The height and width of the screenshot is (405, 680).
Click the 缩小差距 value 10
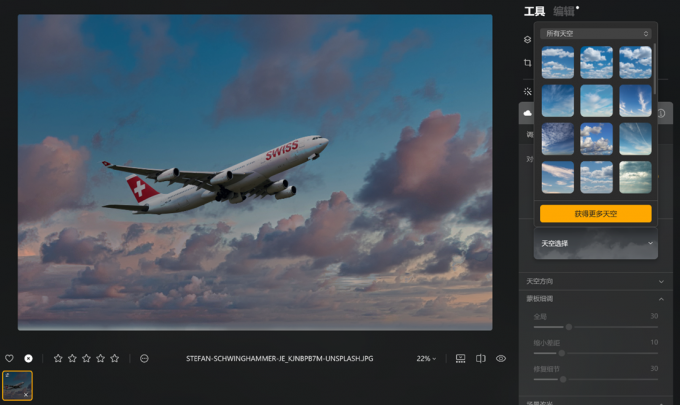pos(654,342)
